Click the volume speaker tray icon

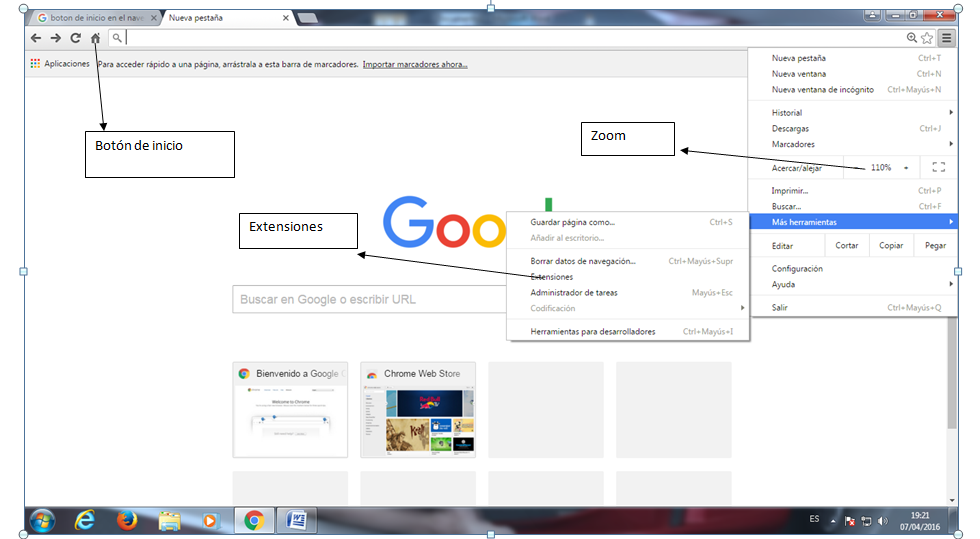tap(882, 521)
